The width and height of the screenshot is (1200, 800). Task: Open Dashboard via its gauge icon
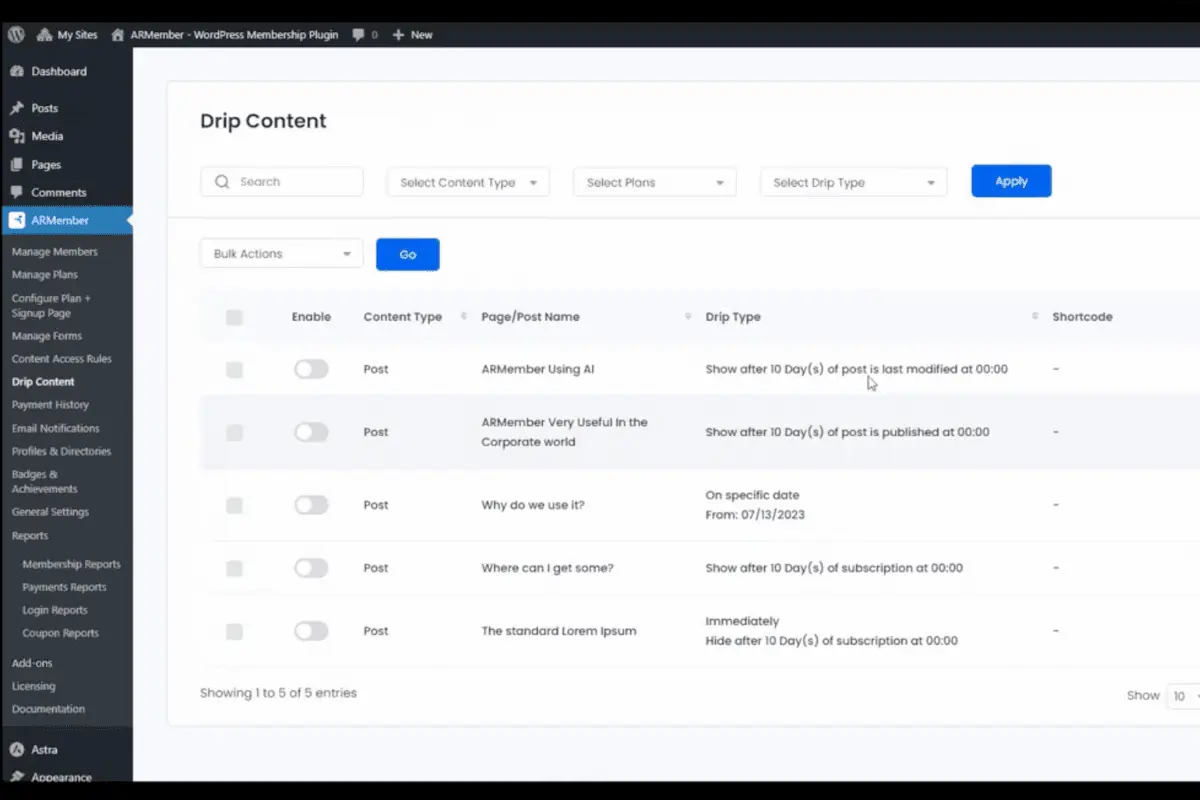click(17, 72)
